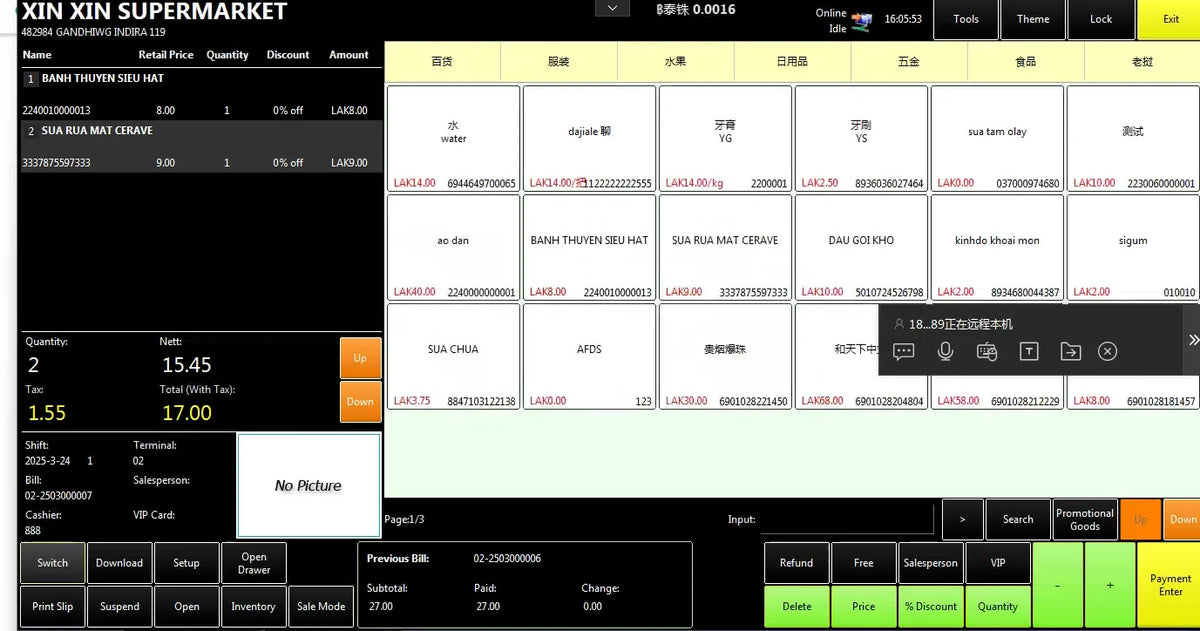The height and width of the screenshot is (631, 1200).
Task: Click the No Picture image box
Action: [309, 485]
